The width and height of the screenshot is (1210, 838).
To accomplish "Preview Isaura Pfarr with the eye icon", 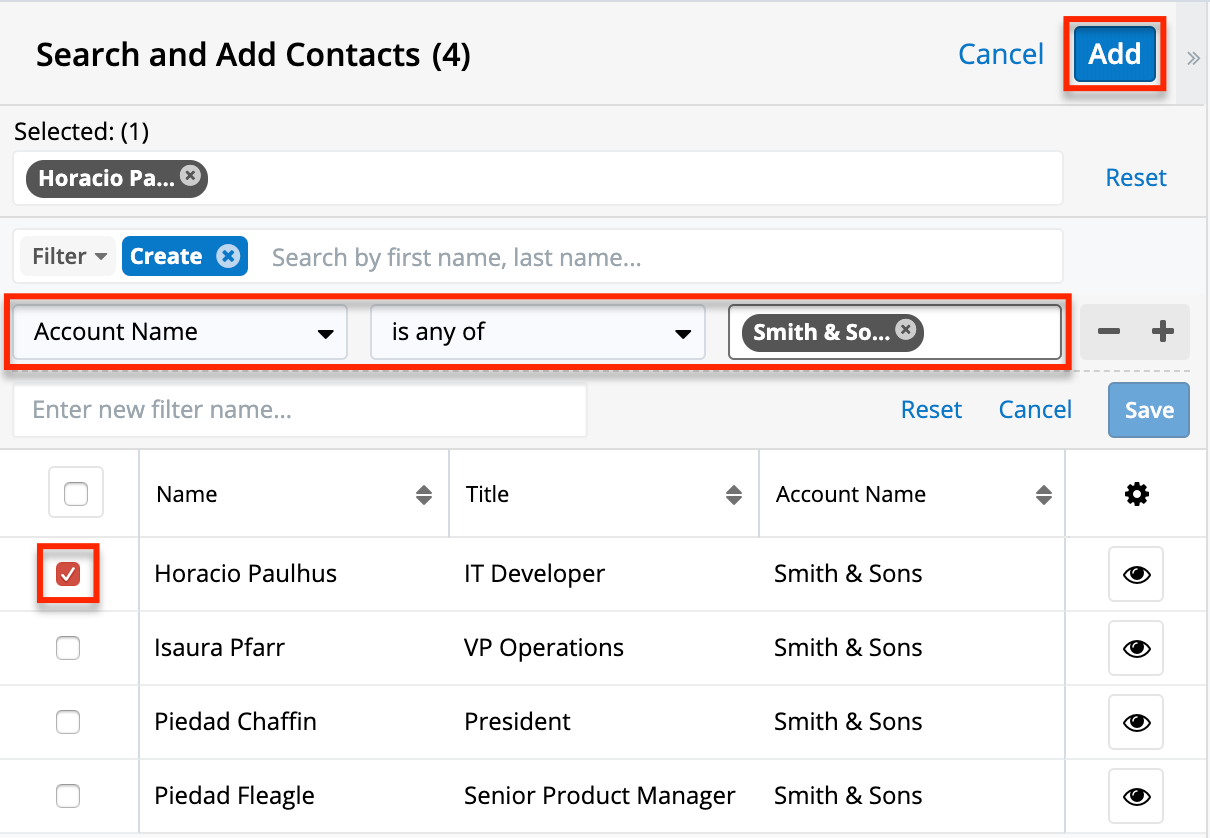I will [1136, 648].
